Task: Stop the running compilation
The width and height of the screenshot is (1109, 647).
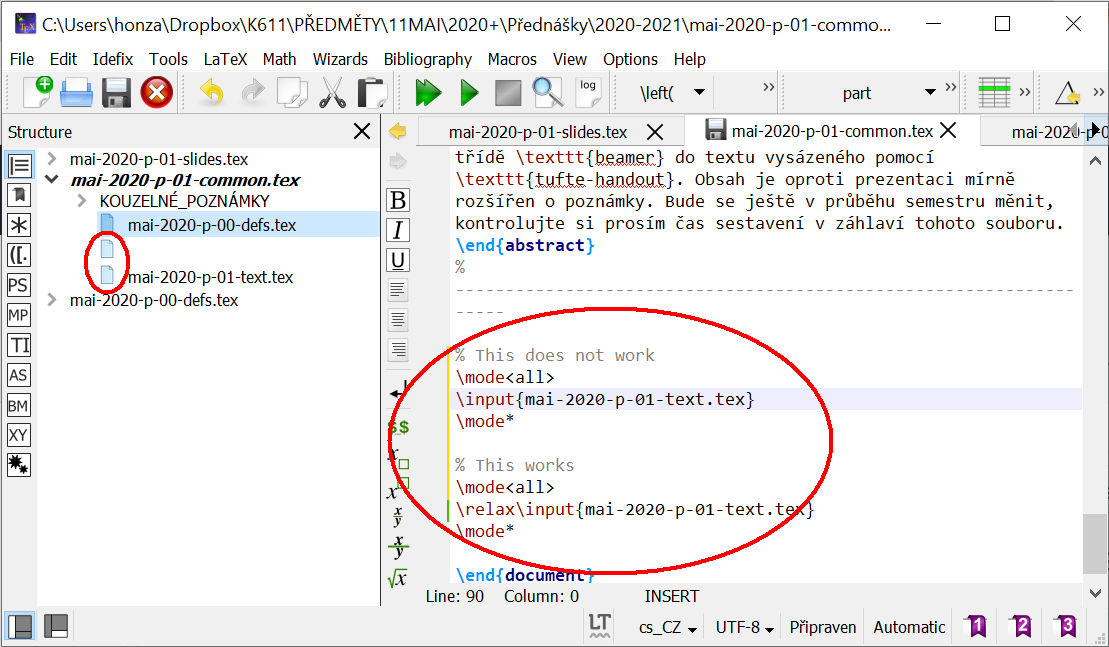Action: tap(506, 92)
